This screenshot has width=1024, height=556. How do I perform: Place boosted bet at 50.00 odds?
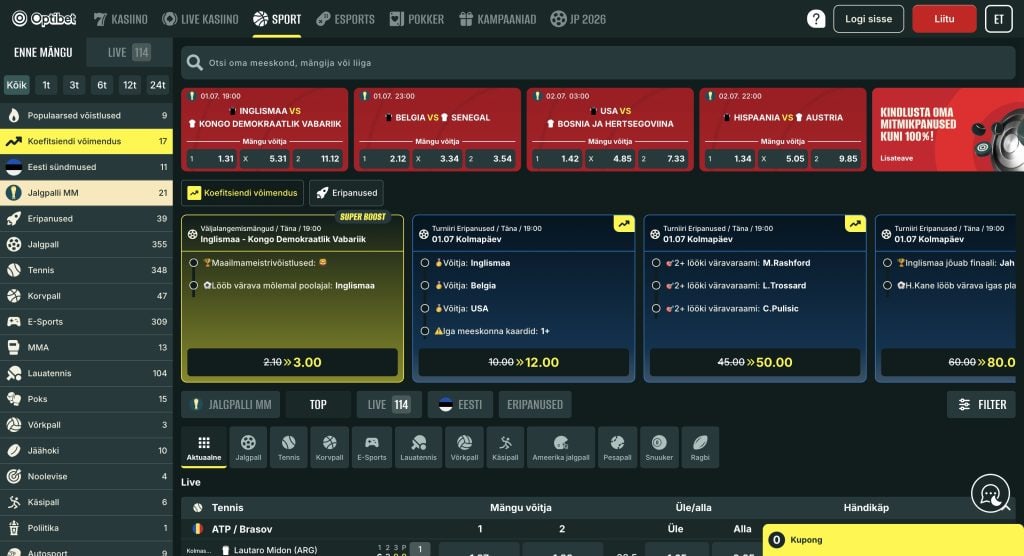(755, 362)
